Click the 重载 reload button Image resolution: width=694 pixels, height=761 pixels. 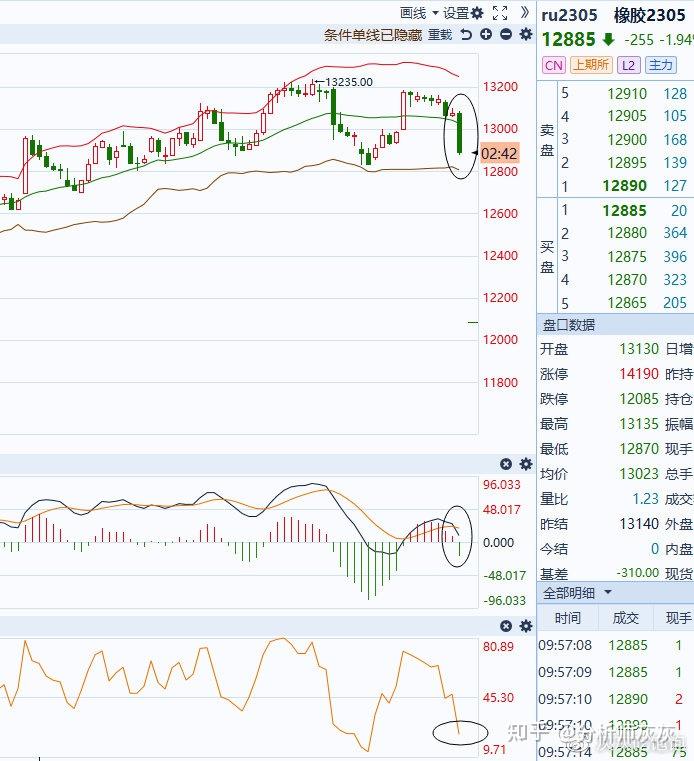[x=440, y=35]
